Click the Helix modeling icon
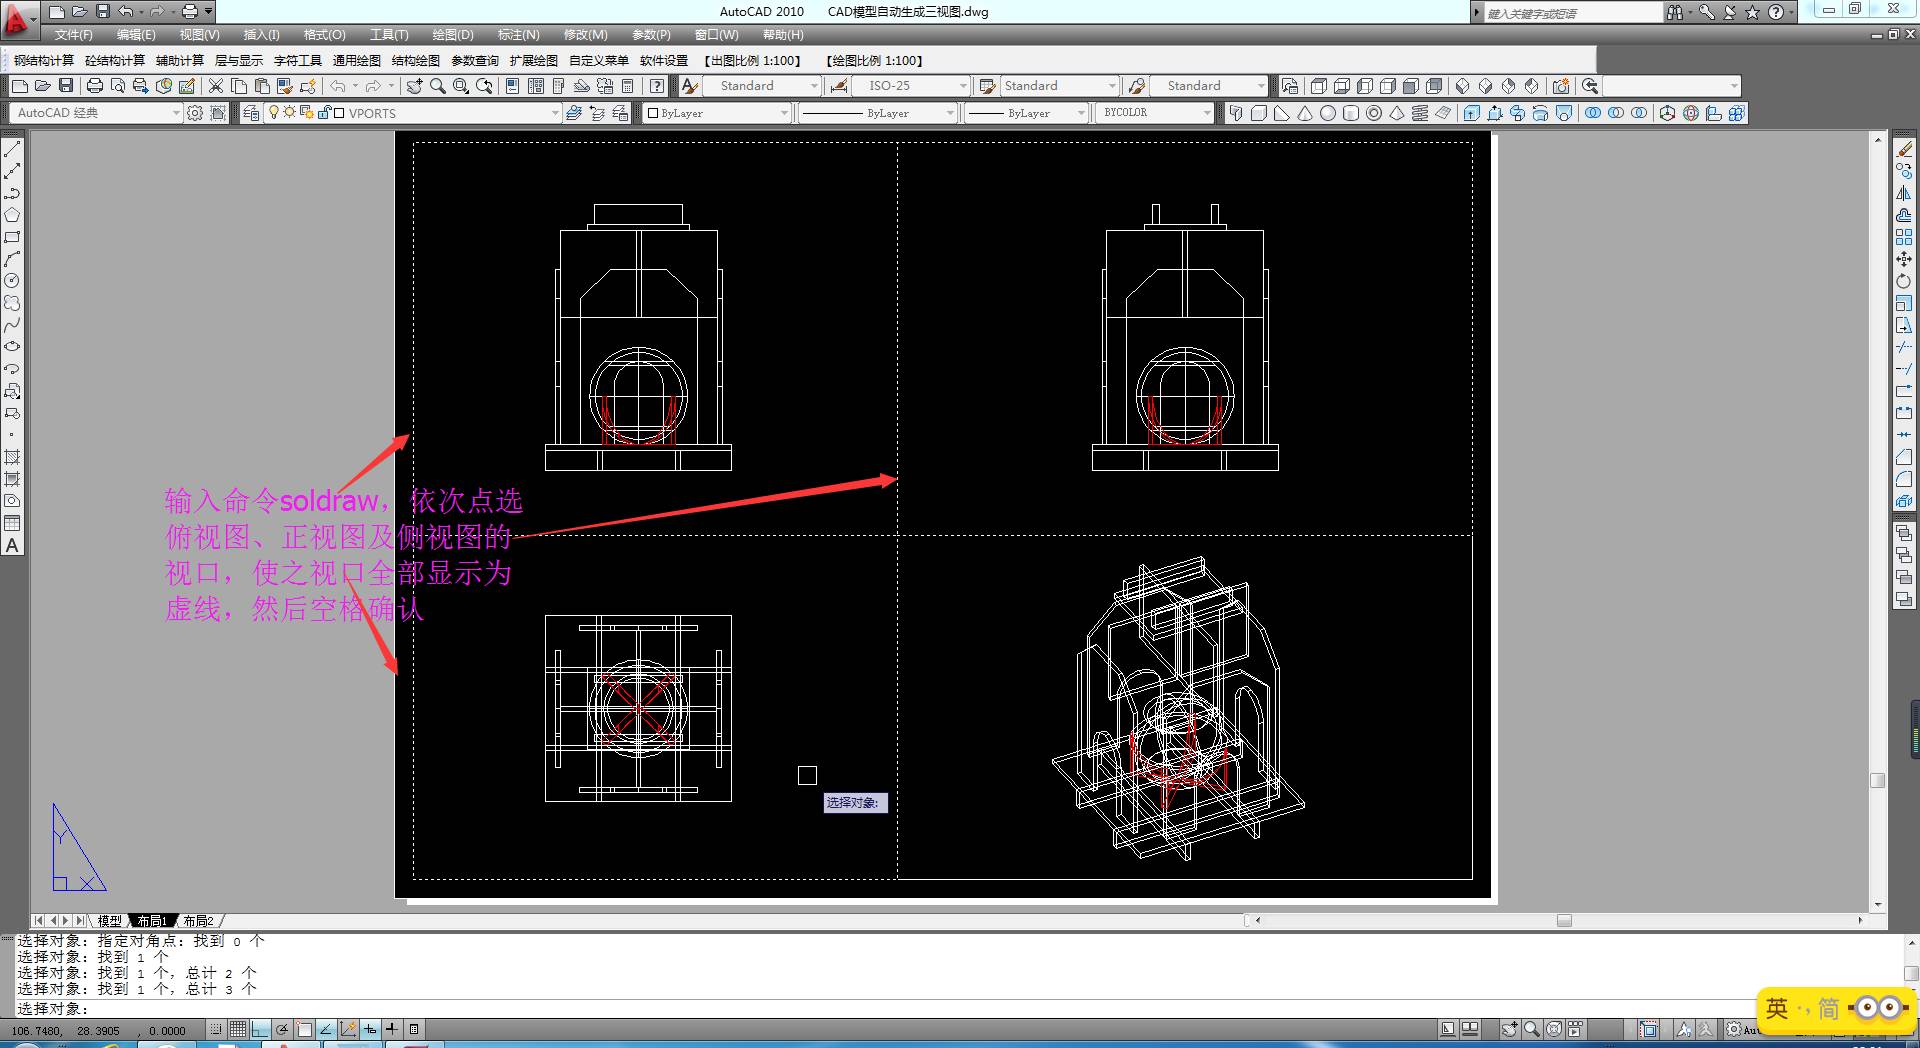The height and width of the screenshot is (1048, 1920). pyautogui.click(x=1420, y=113)
